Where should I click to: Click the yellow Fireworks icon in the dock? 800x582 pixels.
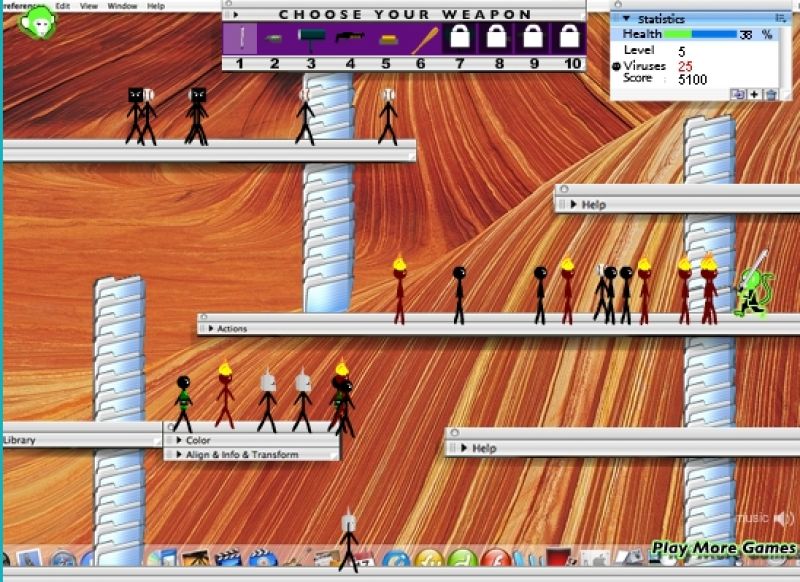430,560
